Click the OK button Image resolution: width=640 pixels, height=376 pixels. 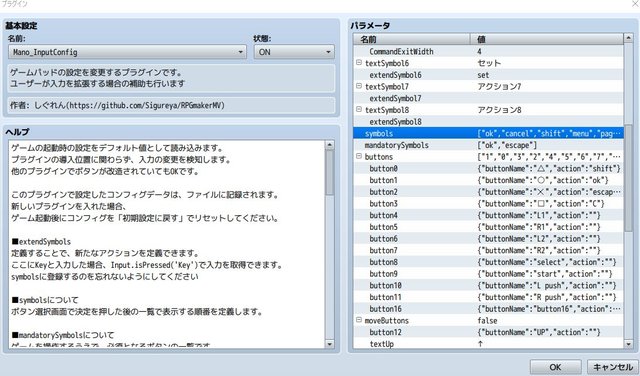click(x=556, y=367)
